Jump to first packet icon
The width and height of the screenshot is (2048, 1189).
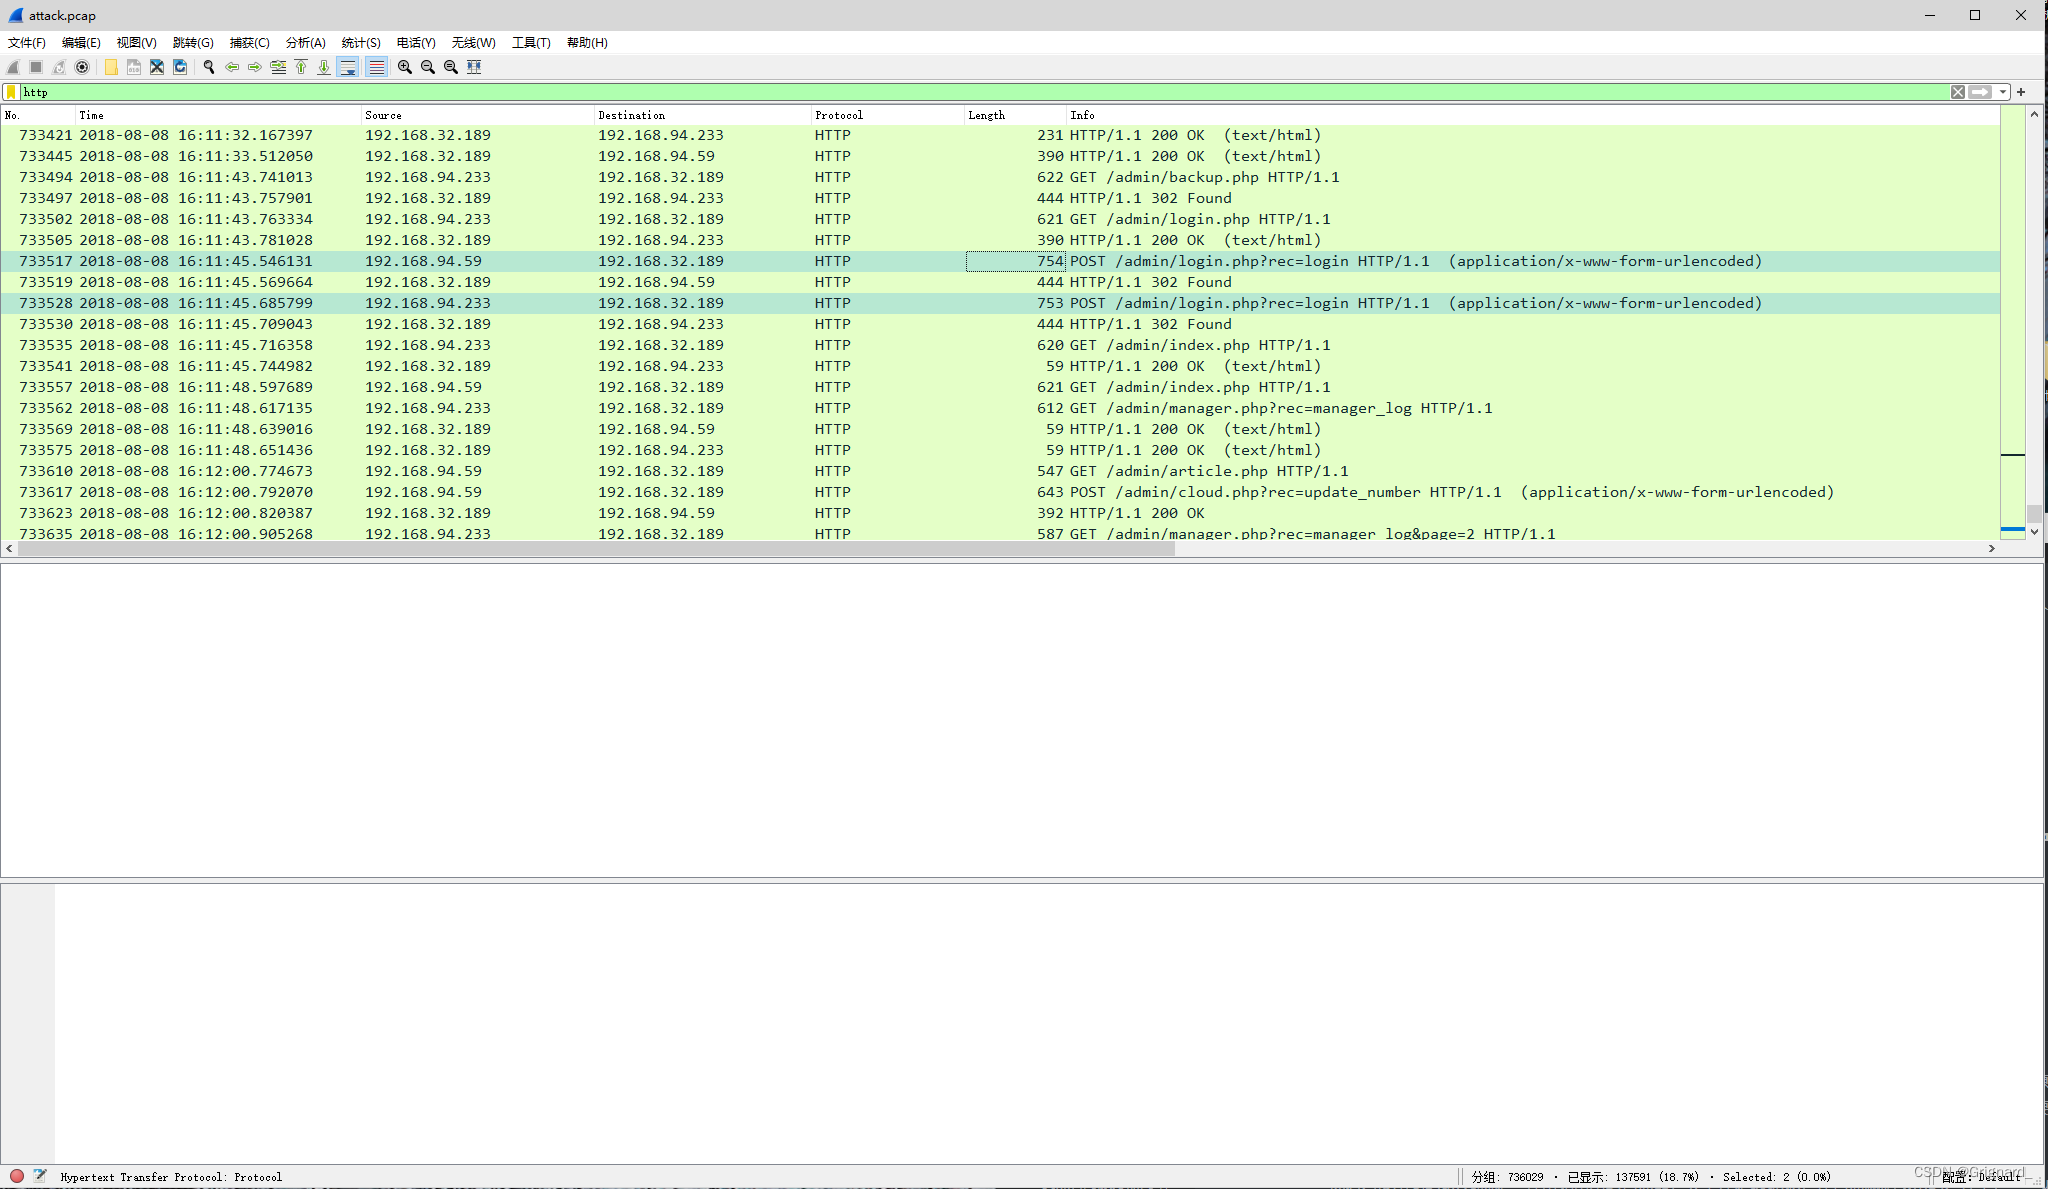tap(301, 67)
